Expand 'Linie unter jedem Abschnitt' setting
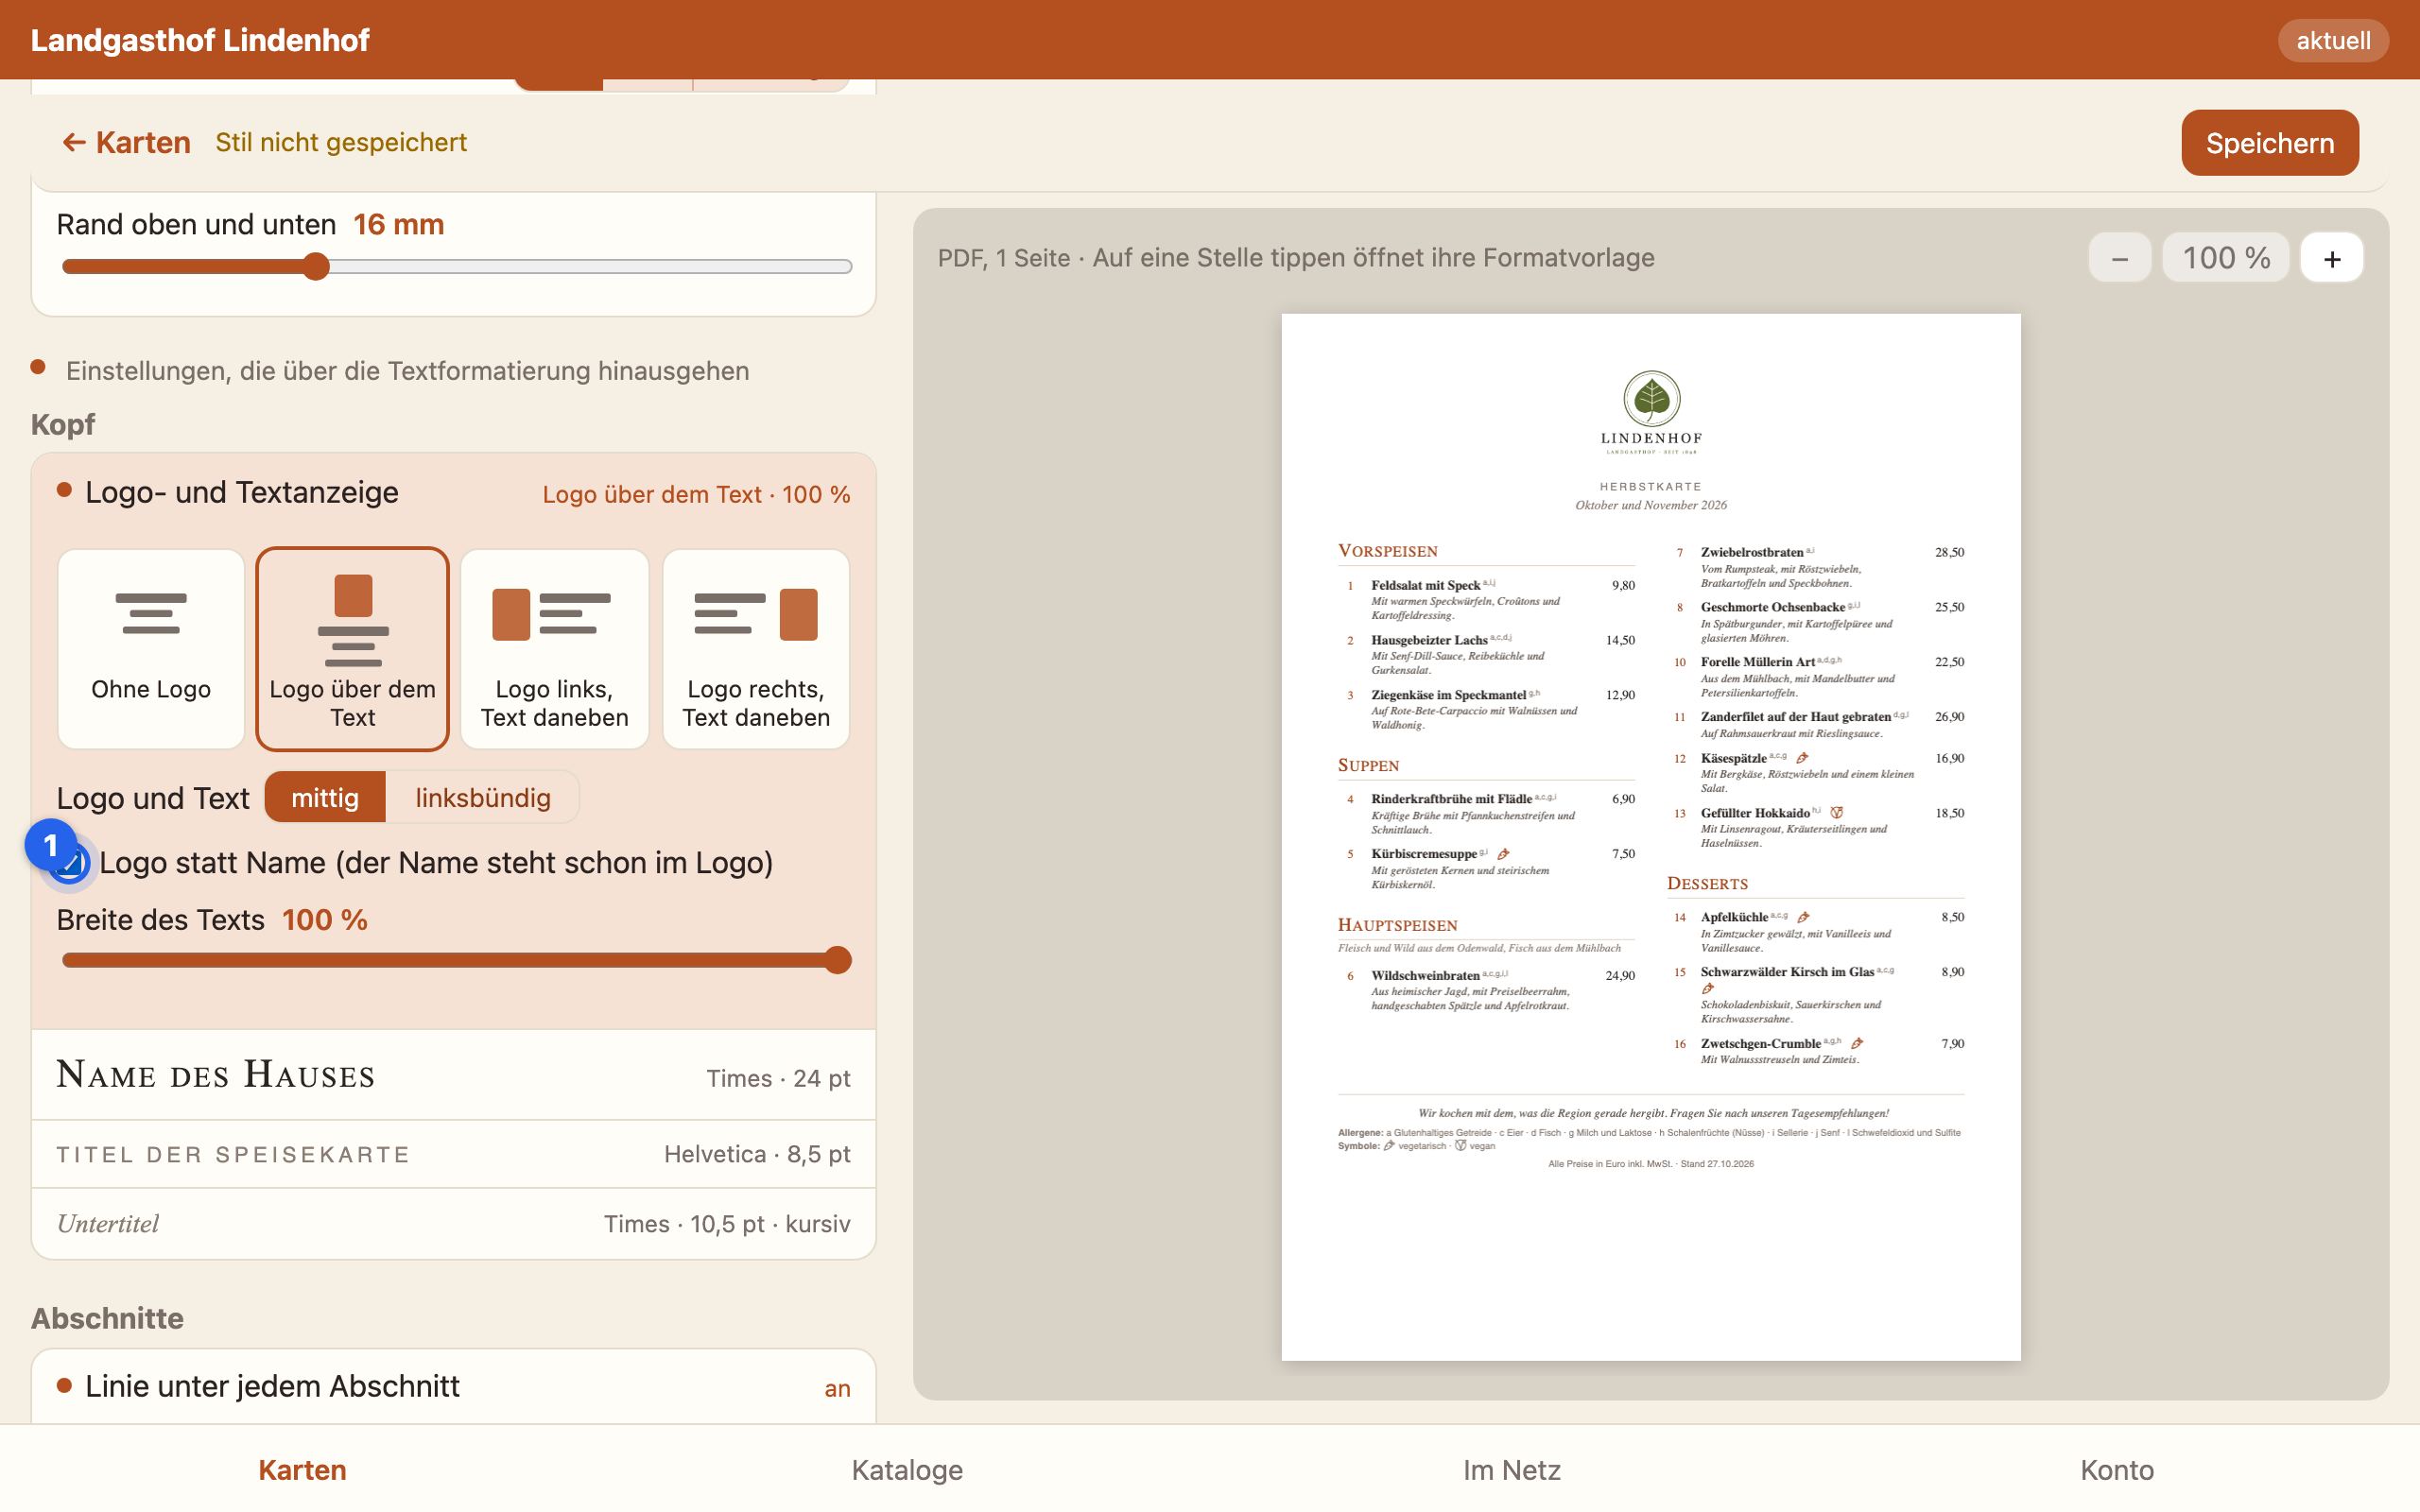 (454, 1386)
